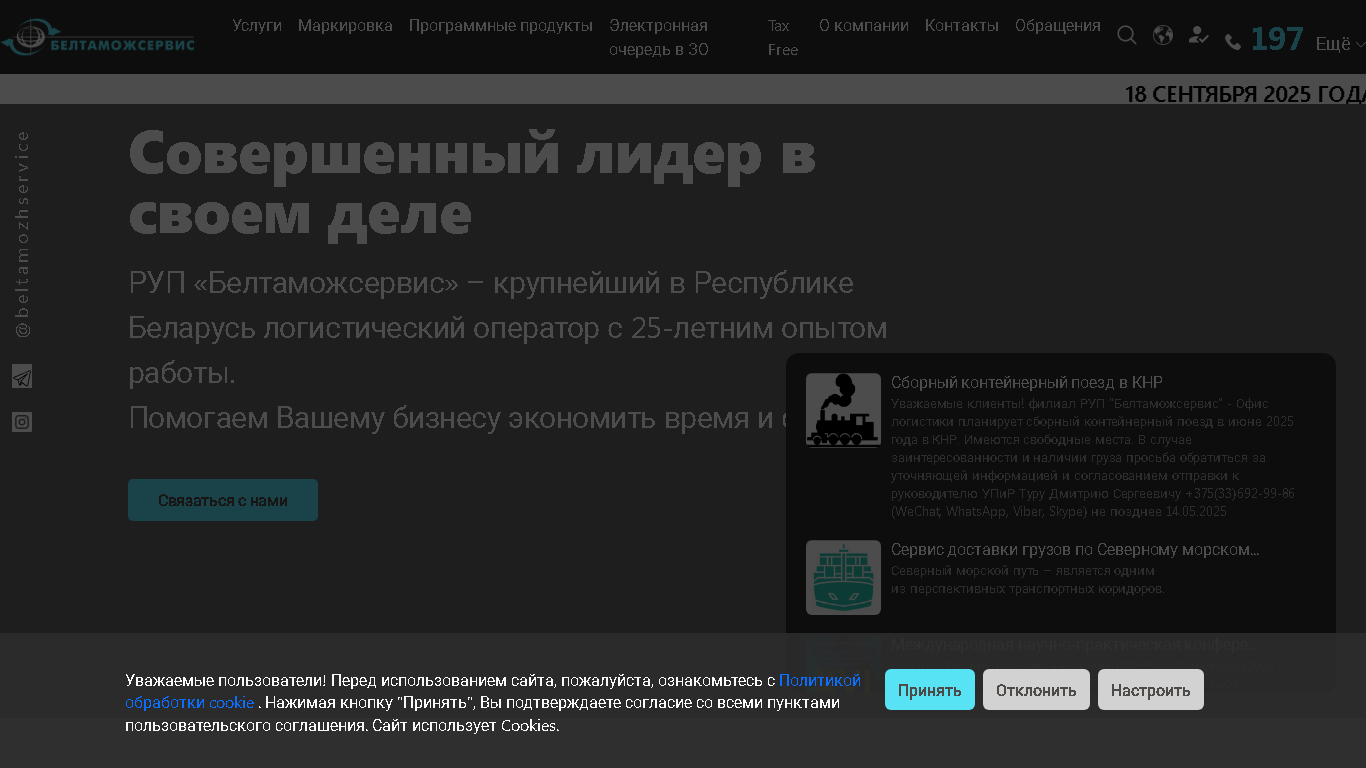Accept cookies with Принять button
Image resolution: width=1366 pixels, height=768 pixels.
point(930,690)
